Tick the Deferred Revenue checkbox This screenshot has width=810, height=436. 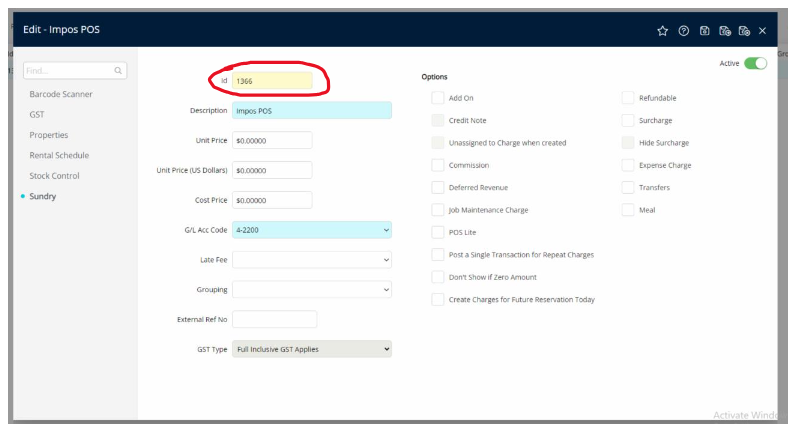point(438,188)
